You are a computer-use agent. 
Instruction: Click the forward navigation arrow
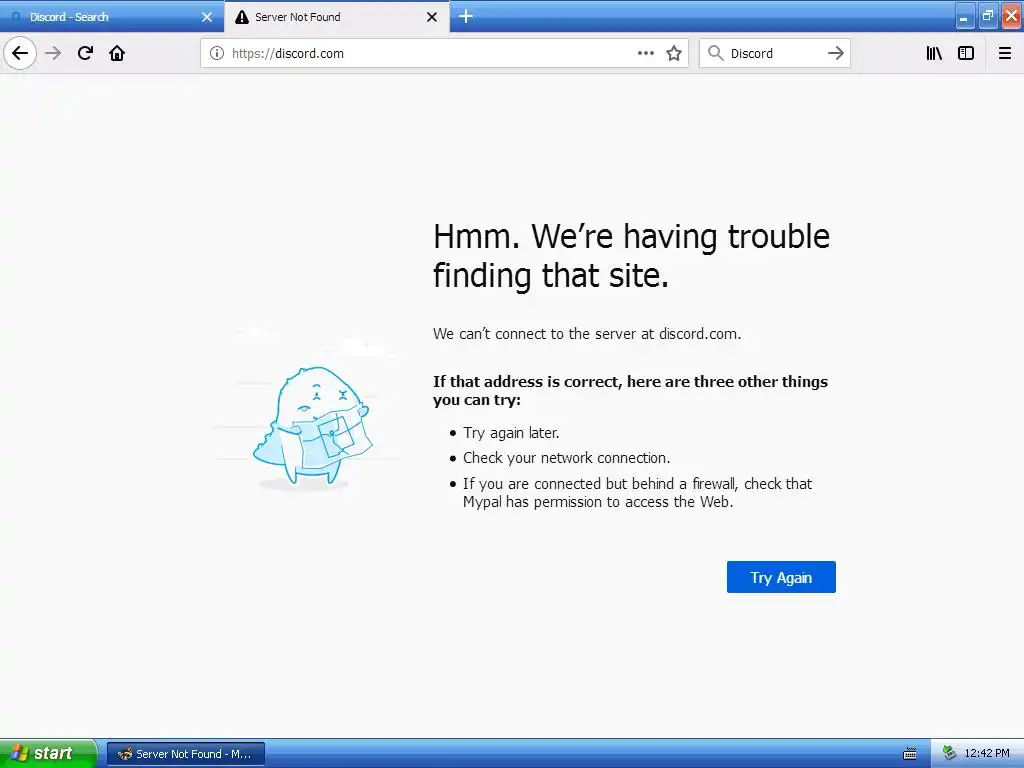point(53,53)
